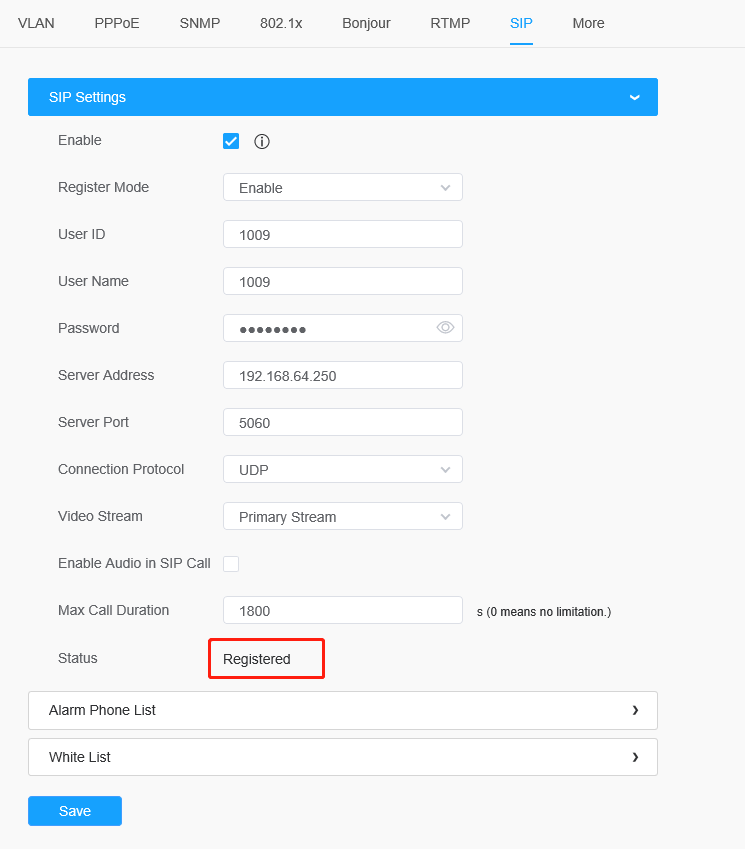The image size is (745, 849).
Task: Expand the Alarm Phone List section
Action: [x=343, y=710]
